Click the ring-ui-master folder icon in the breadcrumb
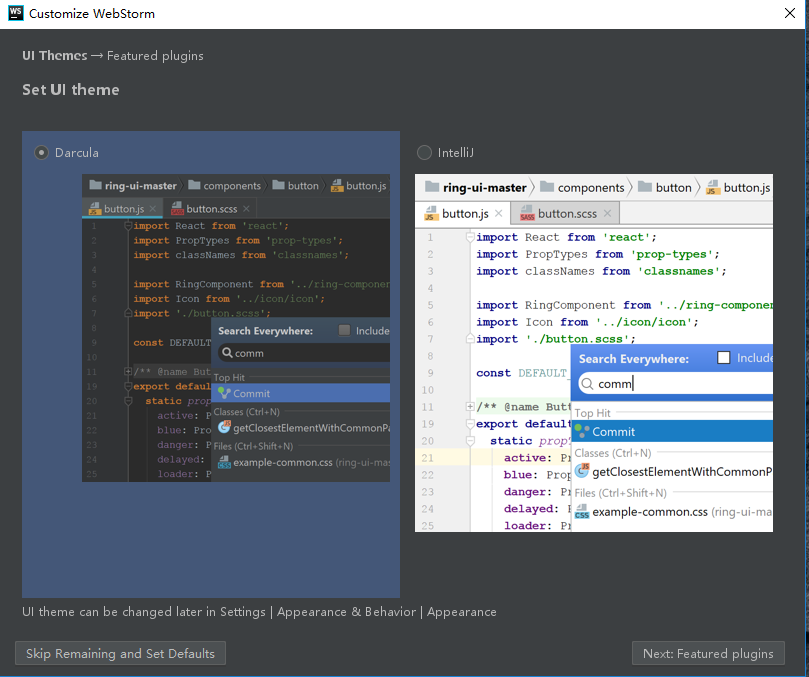Screen dimensions: 809x677 tap(430, 187)
